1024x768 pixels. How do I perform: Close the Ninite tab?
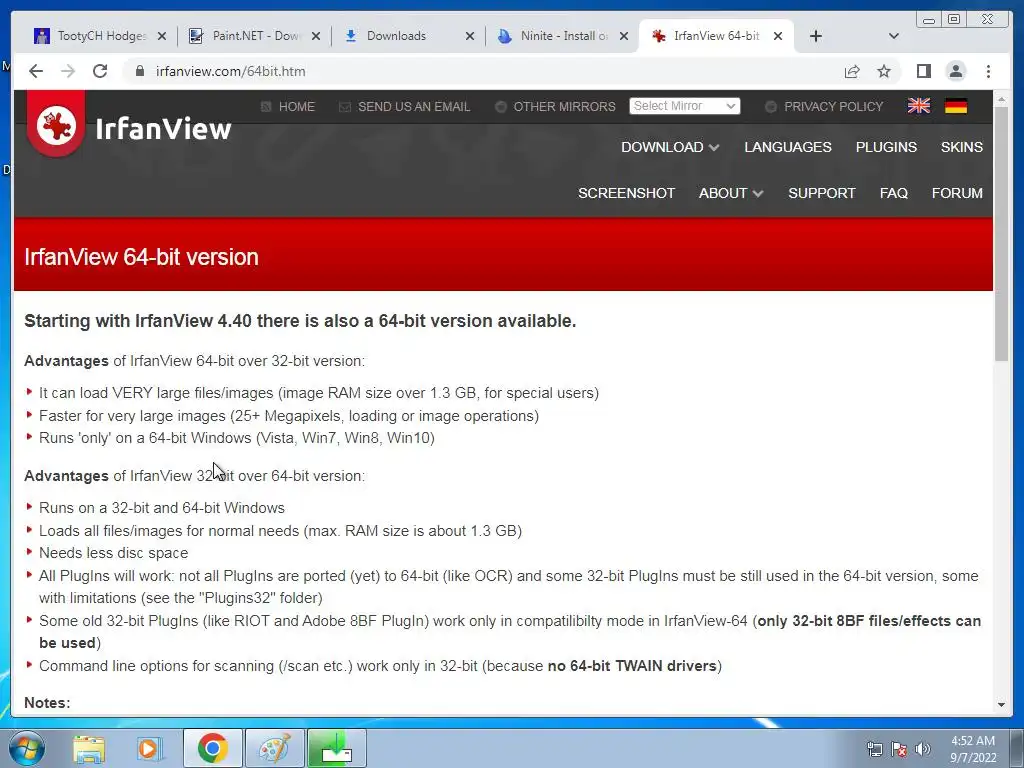[x=624, y=36]
